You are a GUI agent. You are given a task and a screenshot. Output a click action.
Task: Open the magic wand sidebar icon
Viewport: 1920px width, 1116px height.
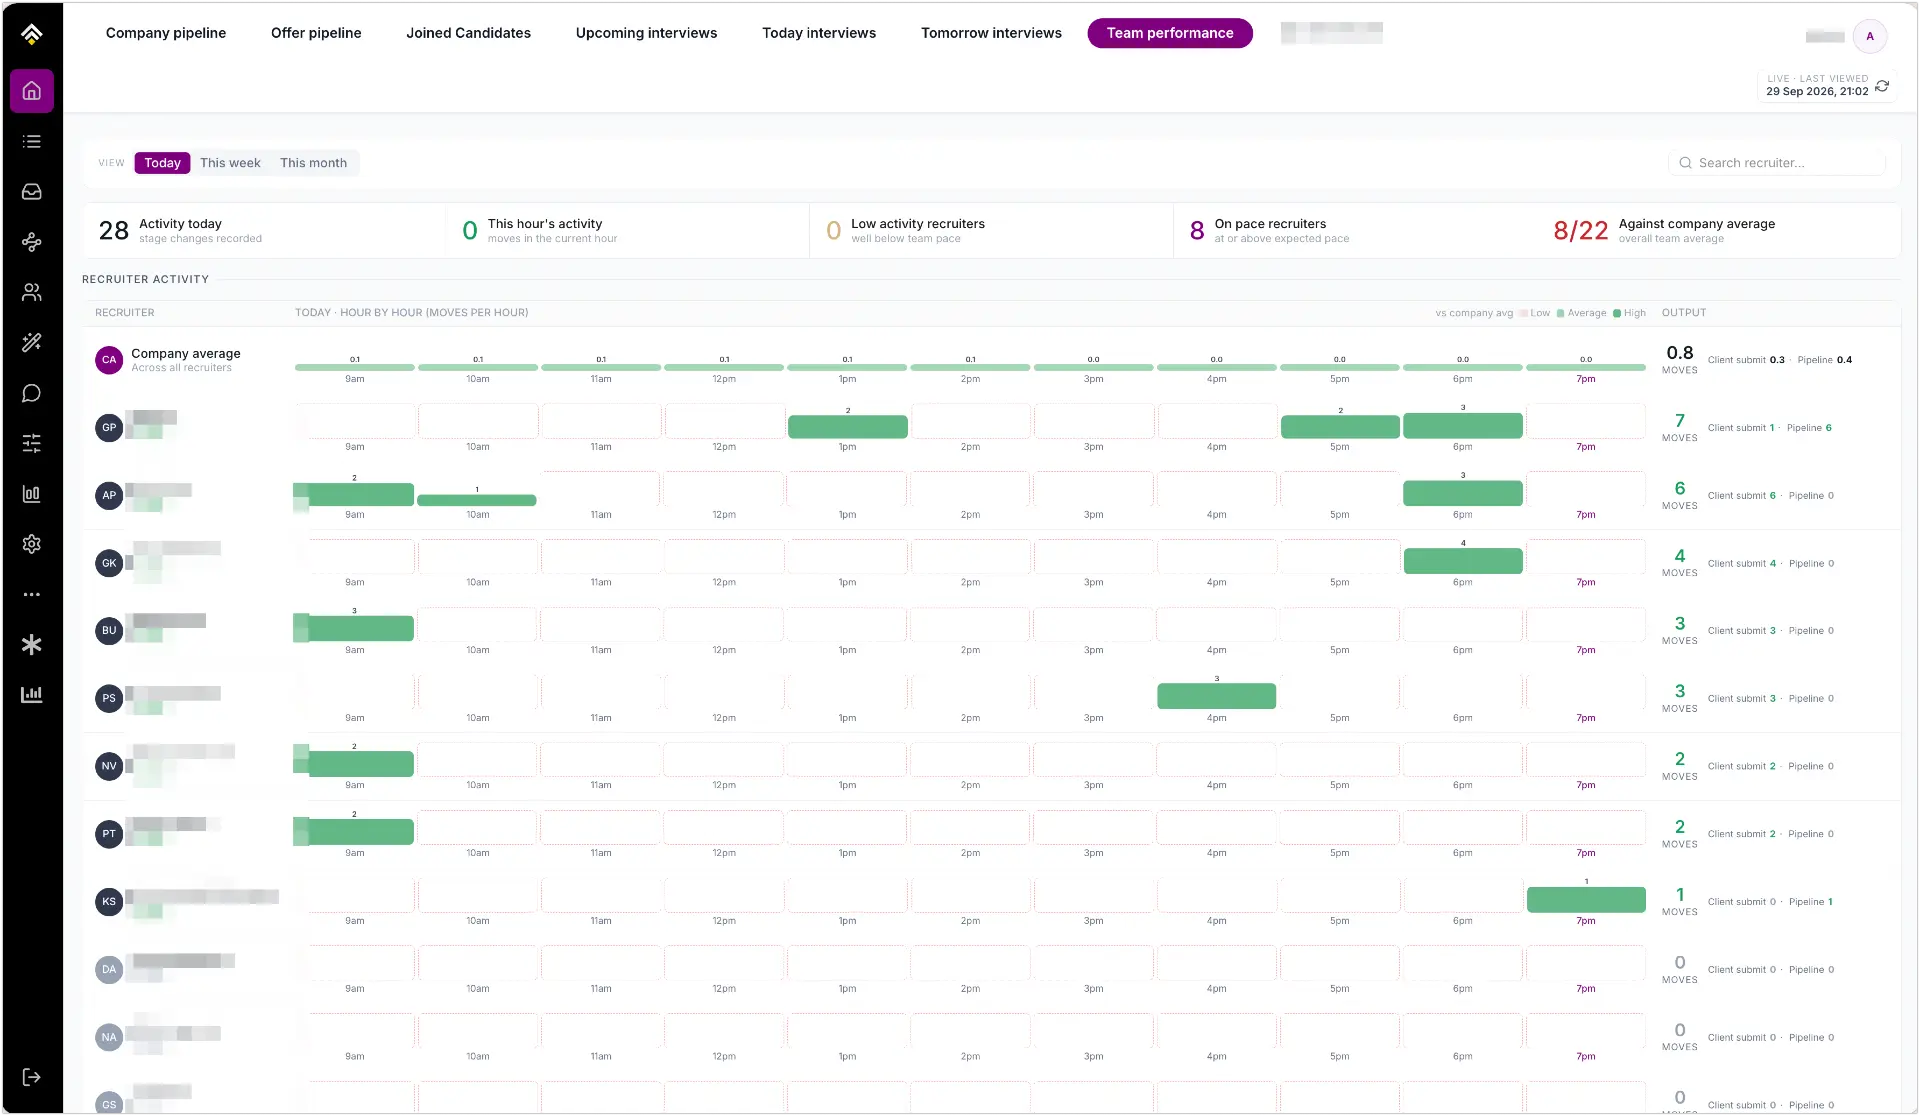(x=32, y=343)
